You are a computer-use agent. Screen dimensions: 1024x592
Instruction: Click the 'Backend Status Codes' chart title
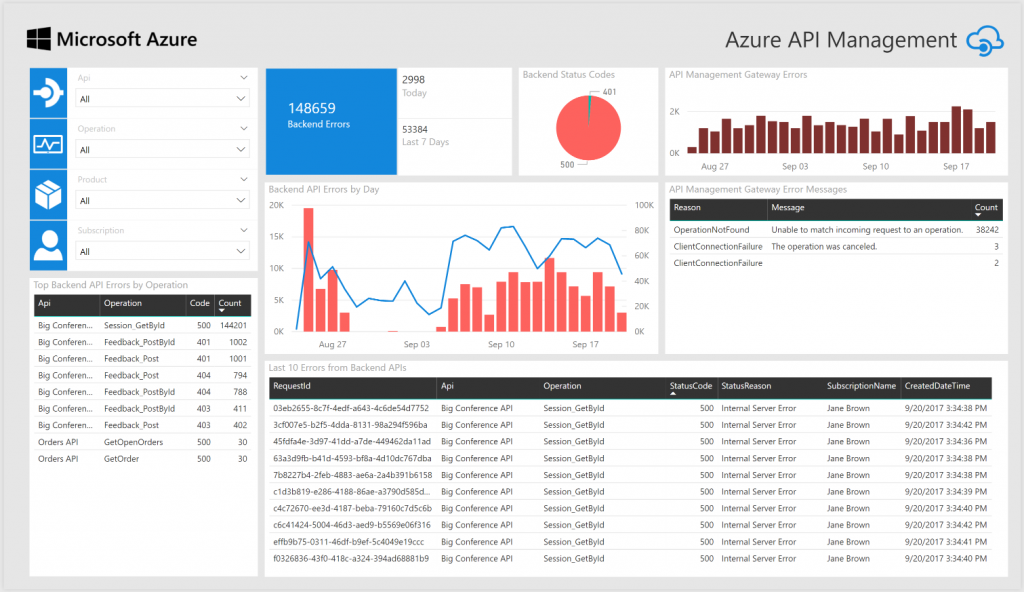[569, 75]
